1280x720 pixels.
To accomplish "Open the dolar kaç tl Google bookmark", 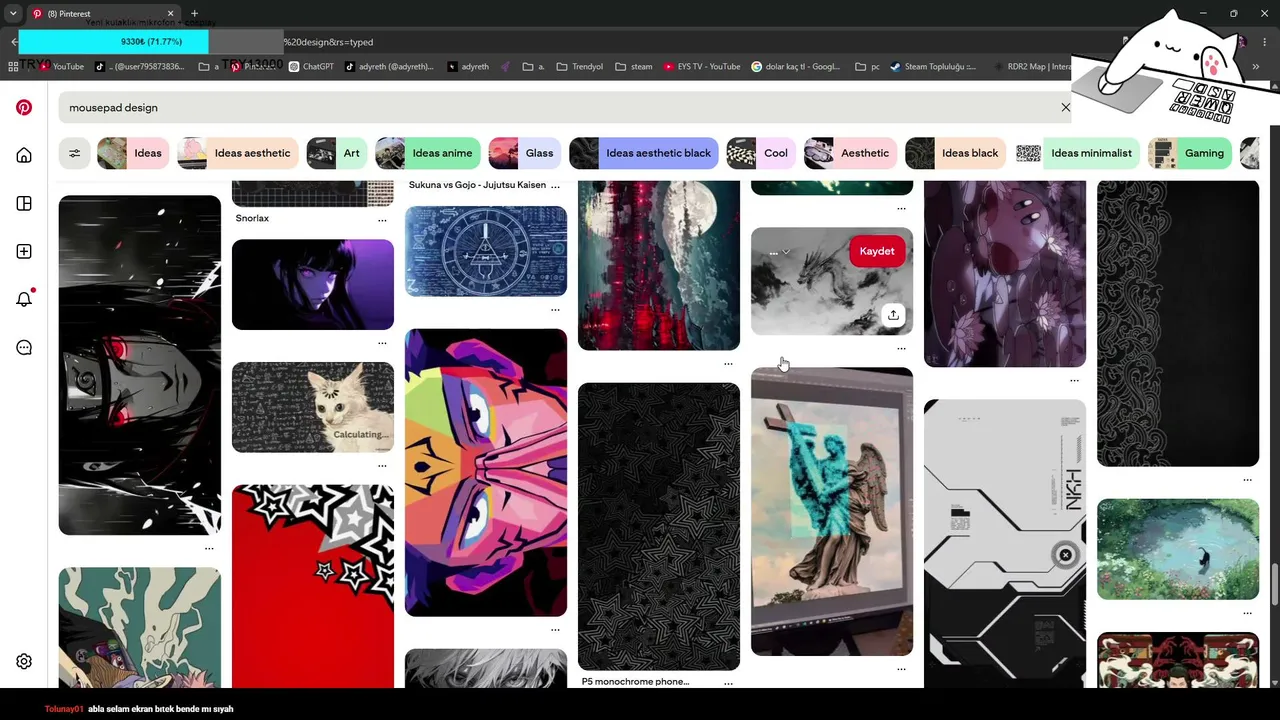I will click(x=796, y=67).
